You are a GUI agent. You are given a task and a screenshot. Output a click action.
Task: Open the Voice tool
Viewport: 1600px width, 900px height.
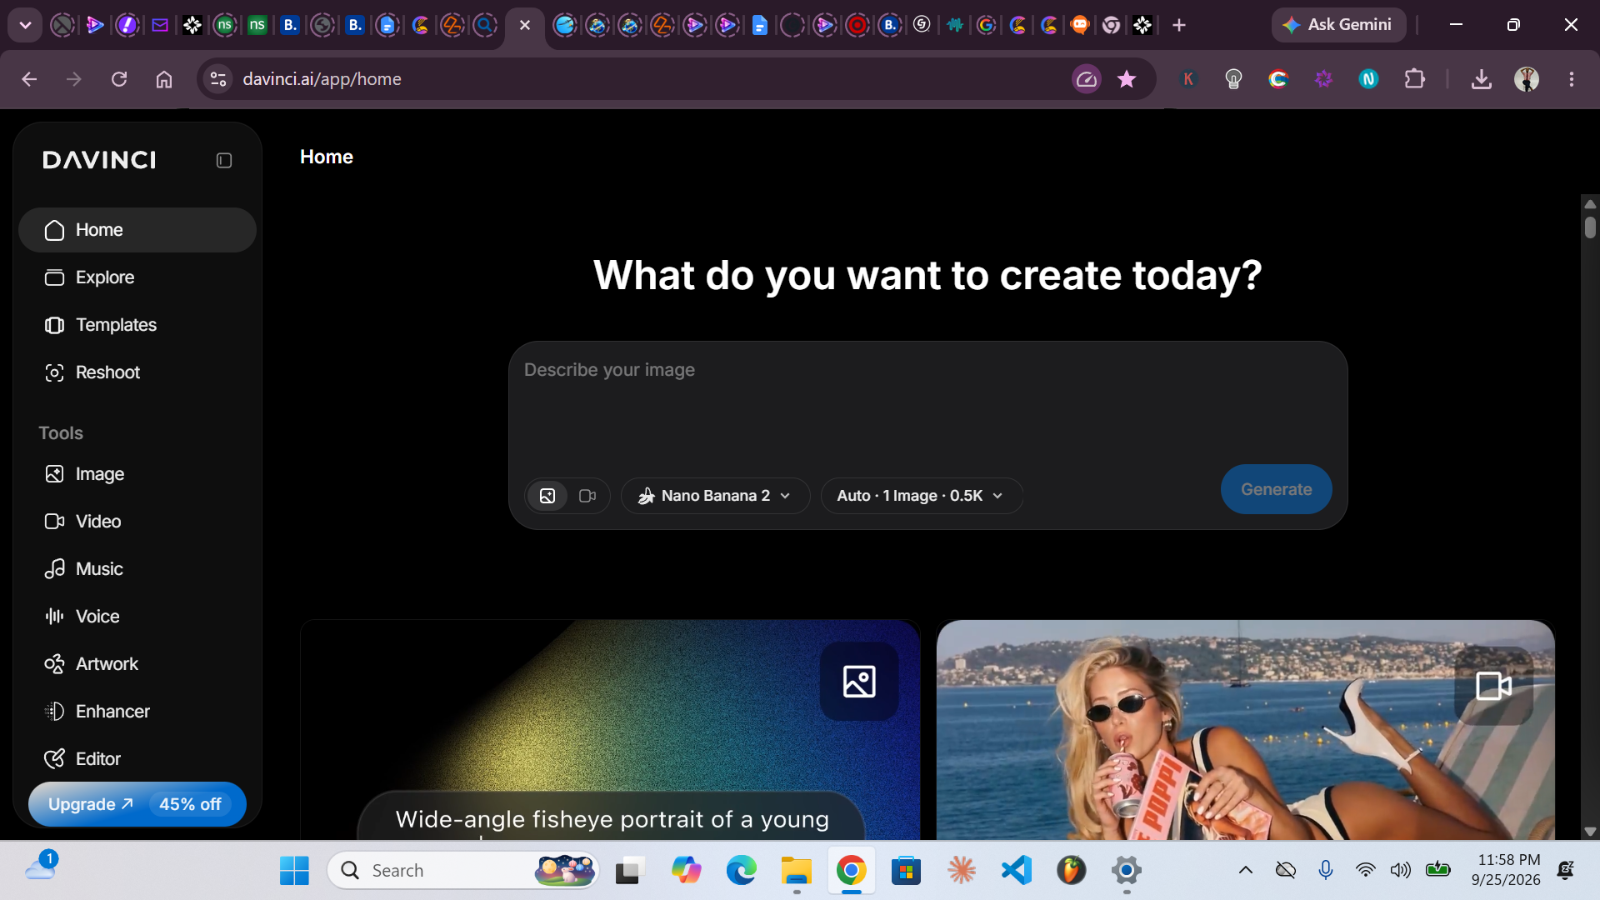(137, 616)
